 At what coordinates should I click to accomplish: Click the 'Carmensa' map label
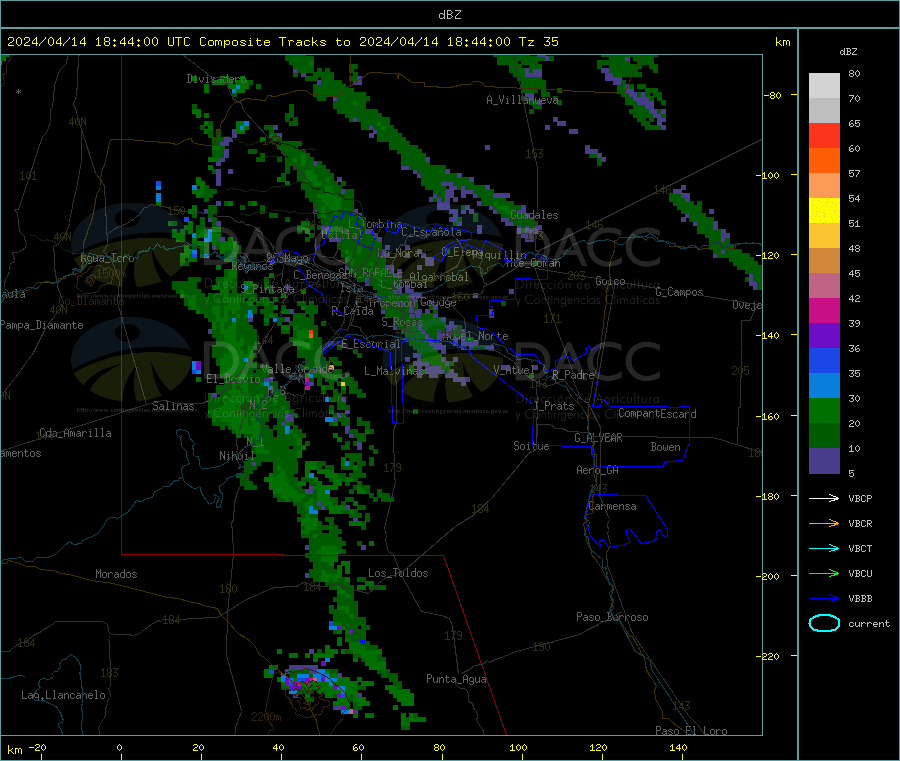coord(612,506)
